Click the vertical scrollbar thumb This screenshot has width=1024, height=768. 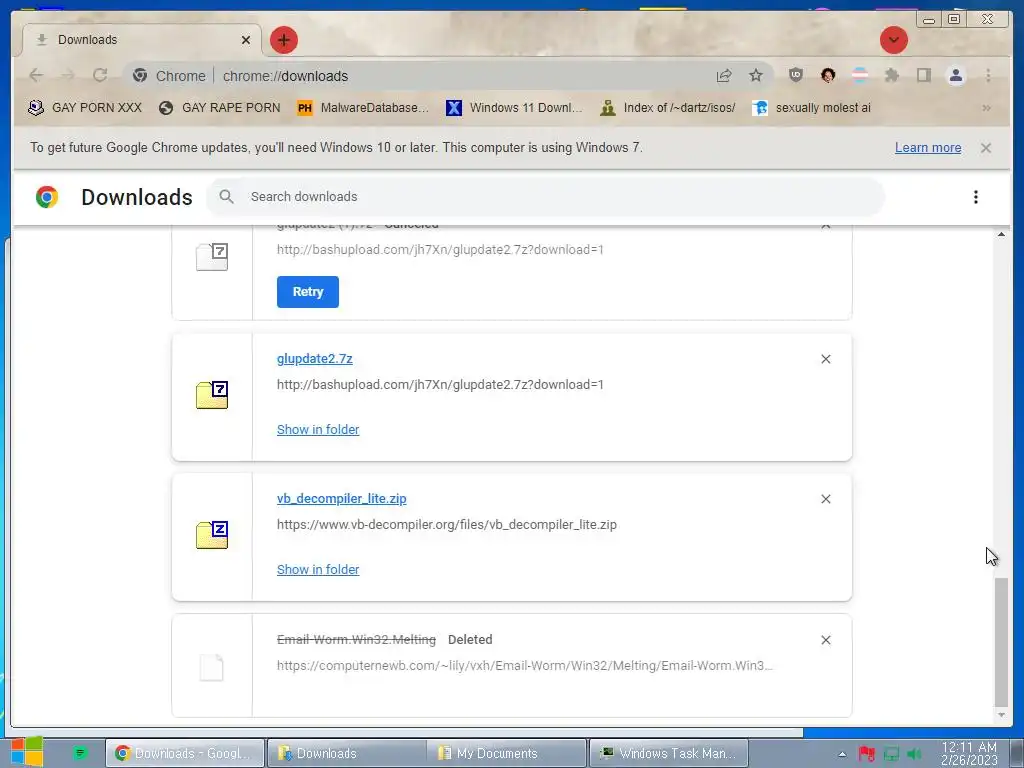click(x=1001, y=642)
